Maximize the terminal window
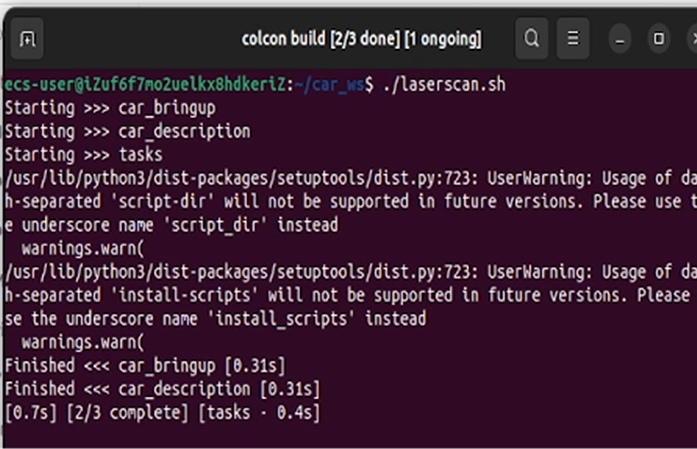The height and width of the screenshot is (449, 697). [659, 39]
